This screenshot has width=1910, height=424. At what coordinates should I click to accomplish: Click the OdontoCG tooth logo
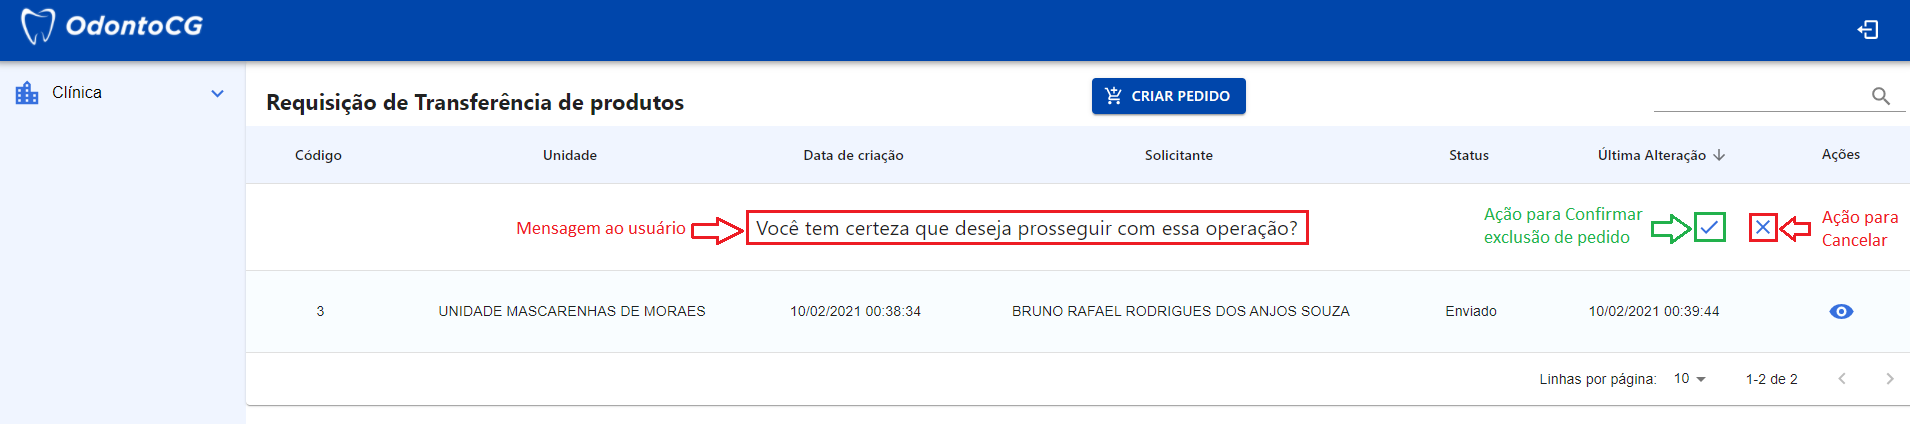point(37,27)
